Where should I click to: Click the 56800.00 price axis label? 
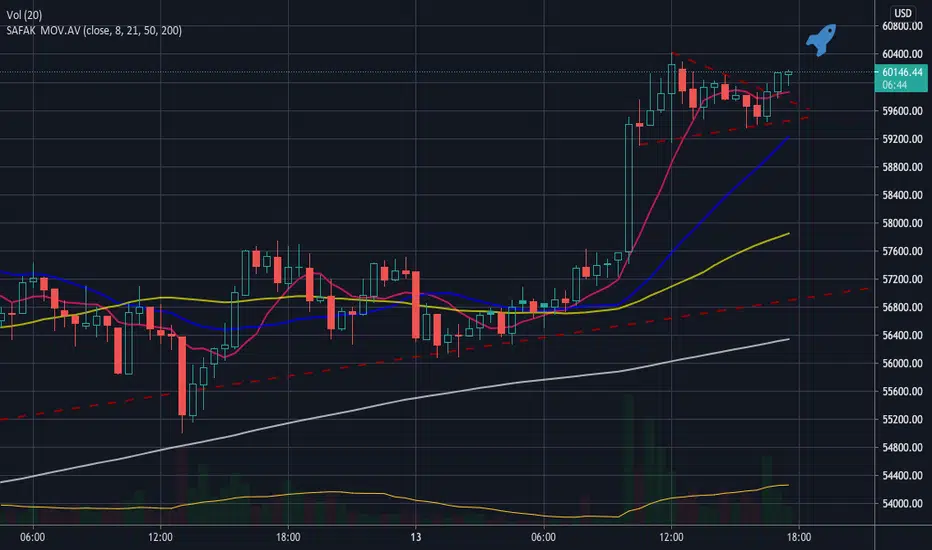[x=902, y=307]
